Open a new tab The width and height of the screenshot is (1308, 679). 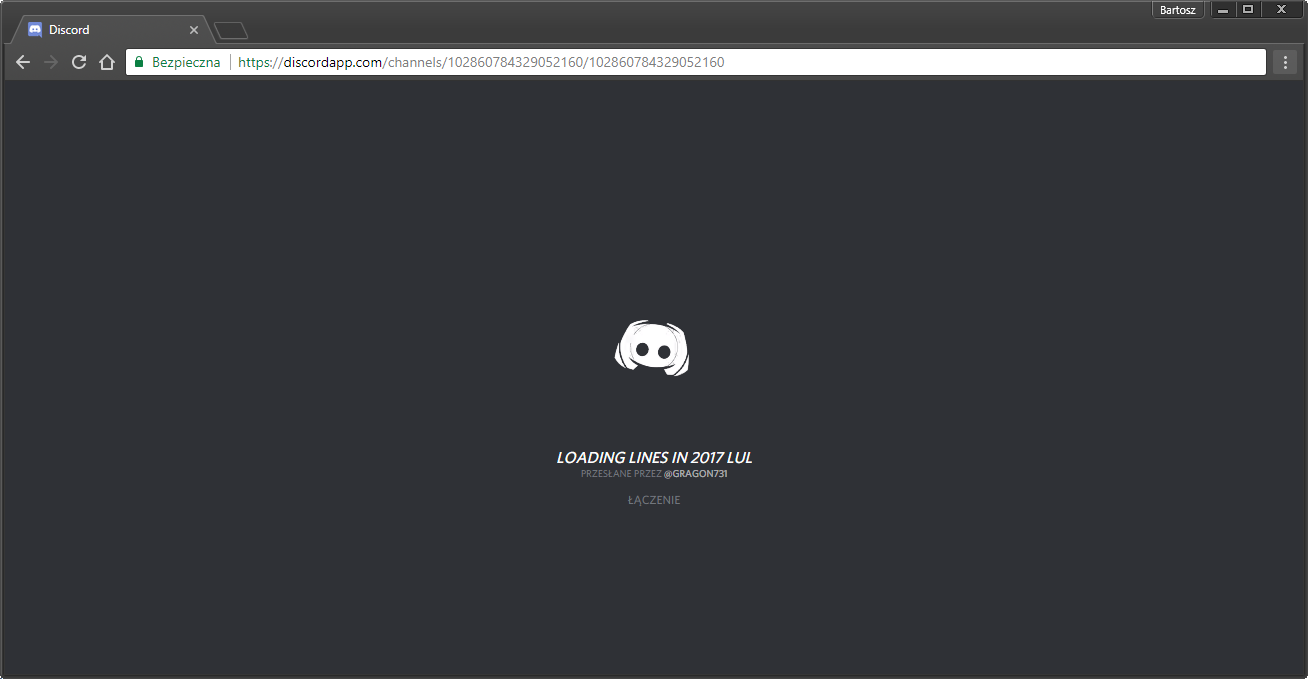[231, 31]
